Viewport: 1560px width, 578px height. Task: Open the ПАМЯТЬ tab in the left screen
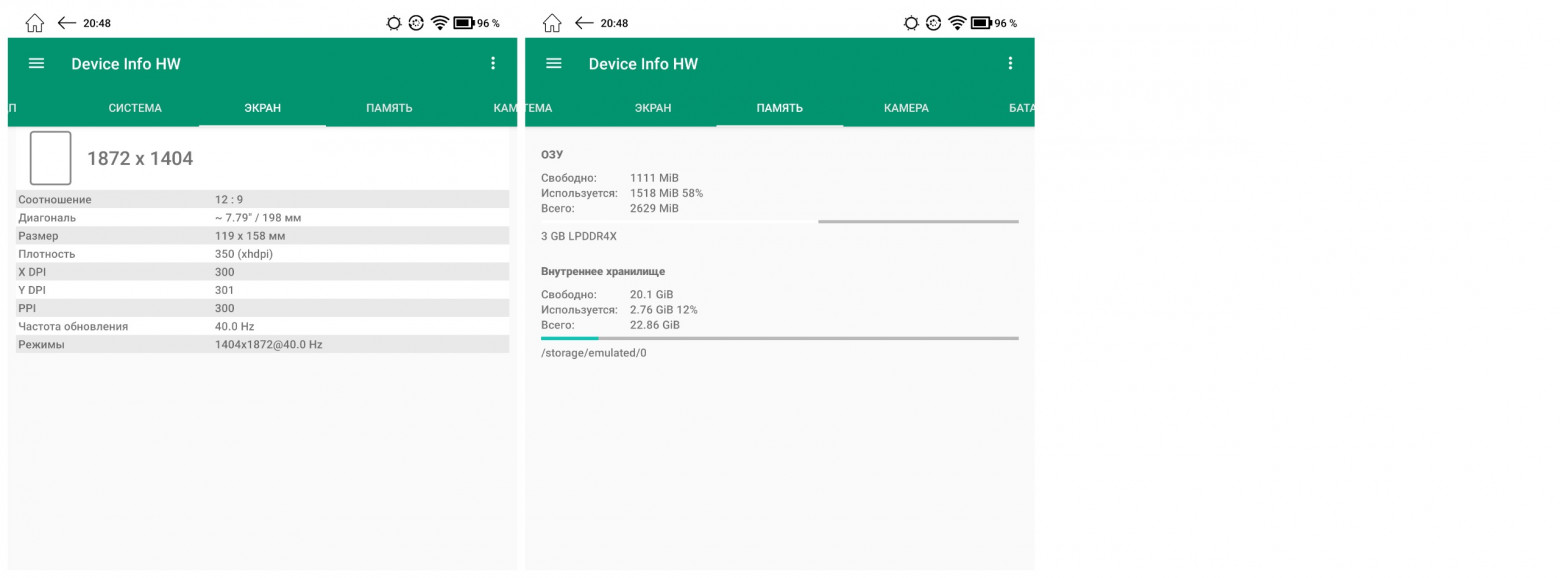tap(389, 108)
